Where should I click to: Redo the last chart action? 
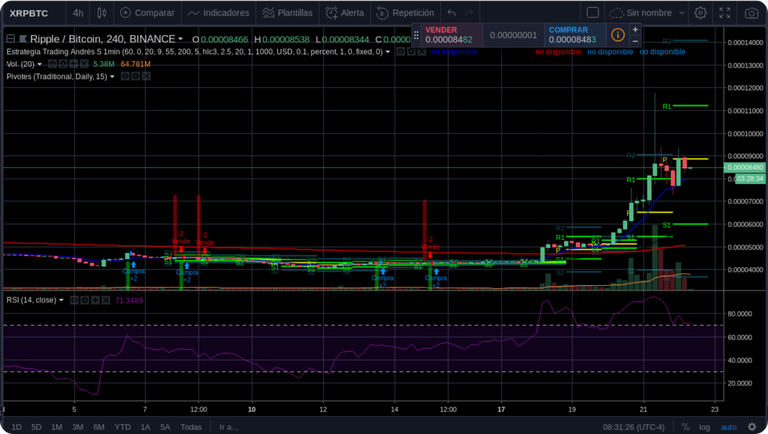coord(469,13)
